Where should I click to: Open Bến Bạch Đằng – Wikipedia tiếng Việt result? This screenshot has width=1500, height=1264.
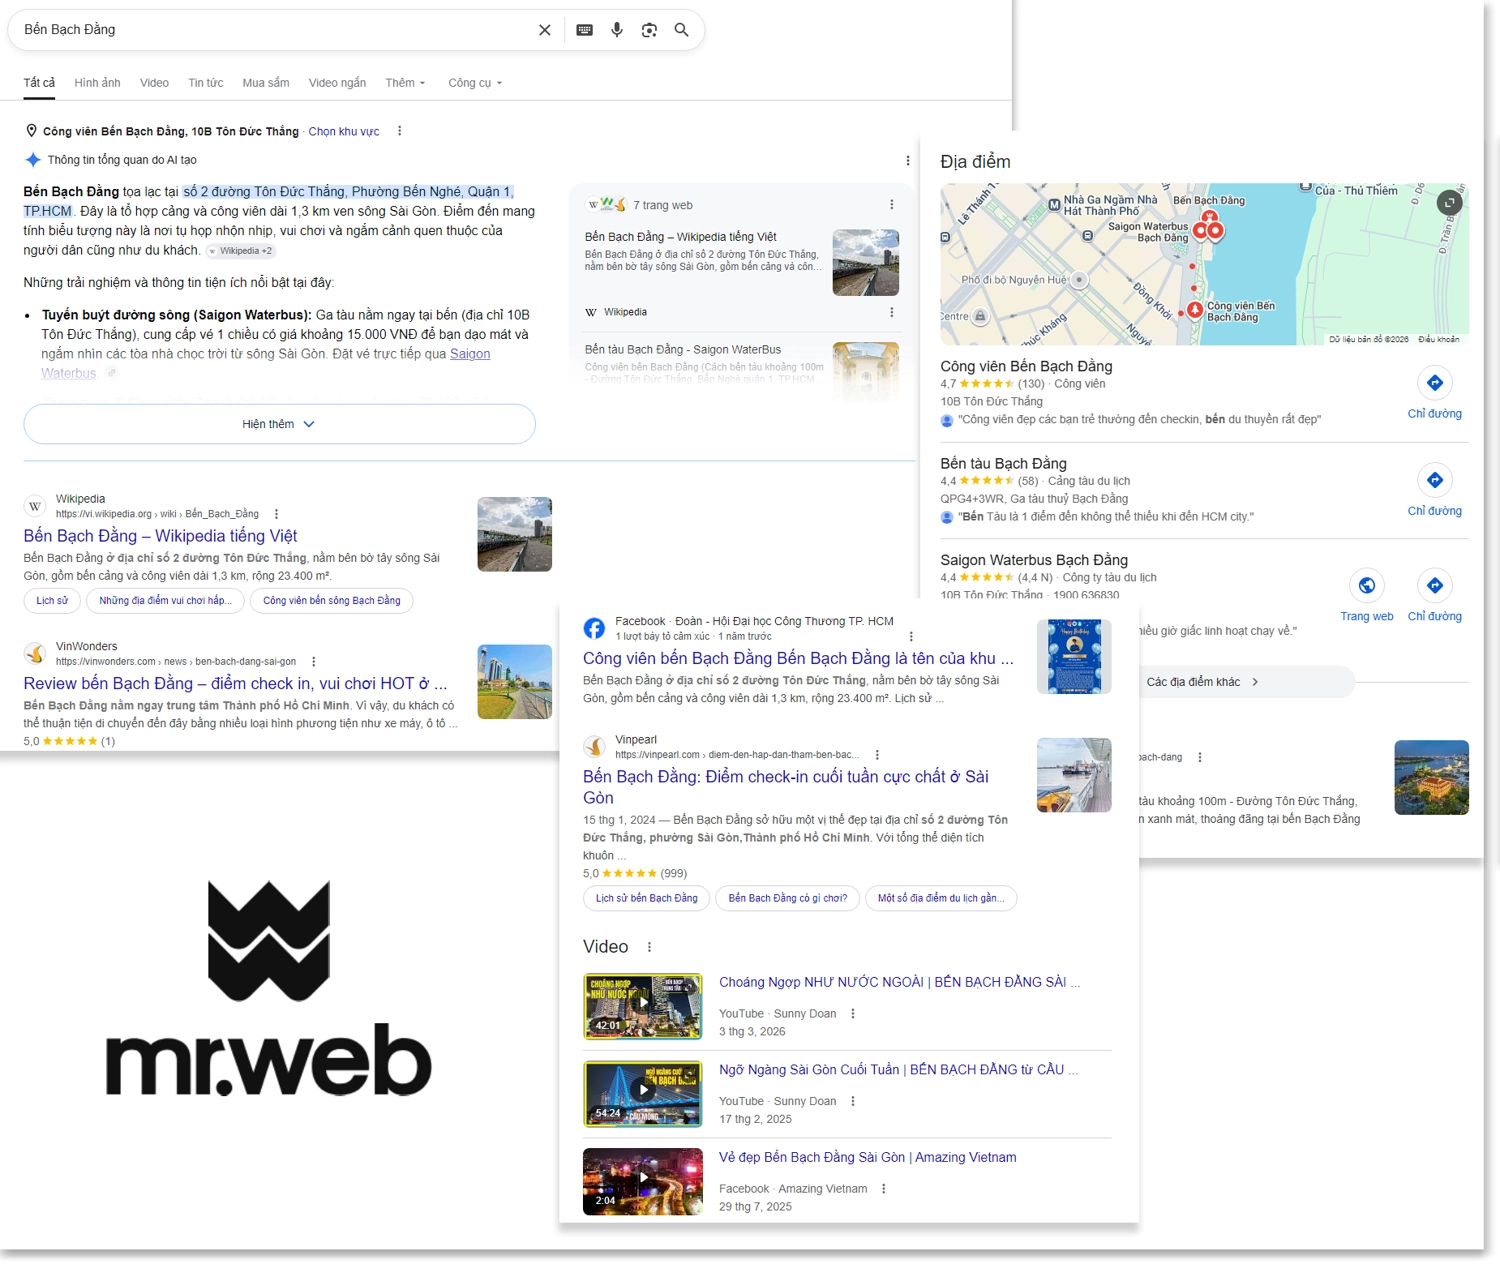pyautogui.click(x=160, y=536)
